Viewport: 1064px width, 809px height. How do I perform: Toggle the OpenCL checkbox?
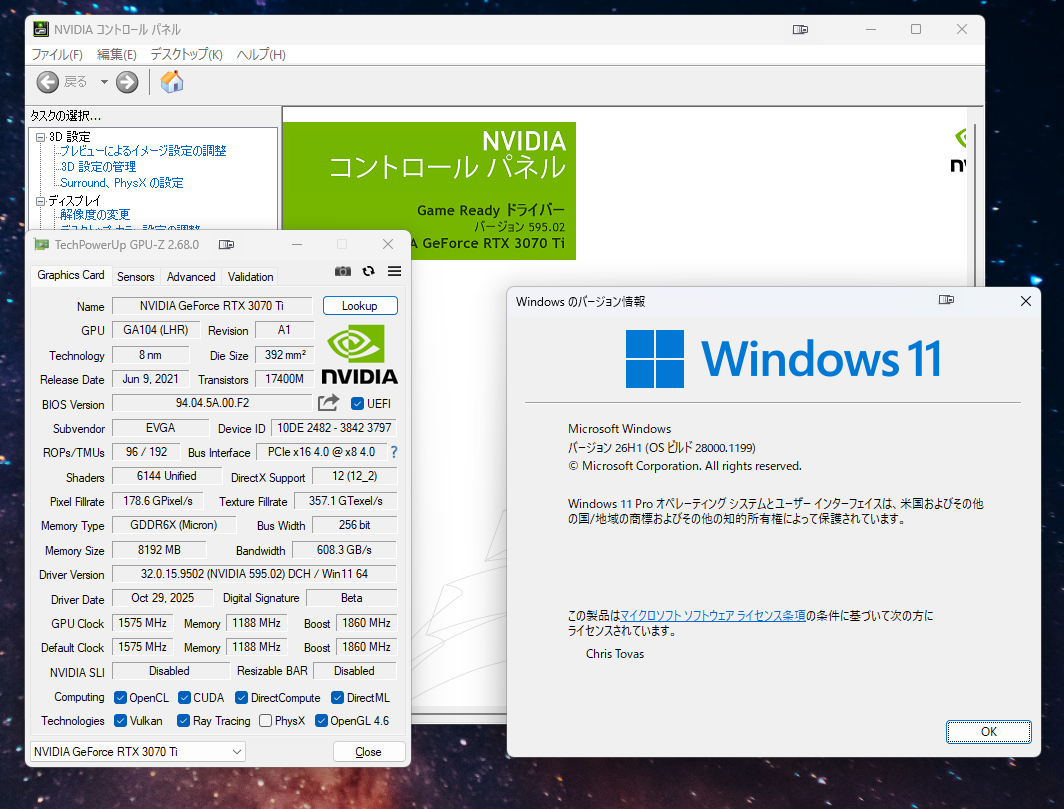(121, 698)
